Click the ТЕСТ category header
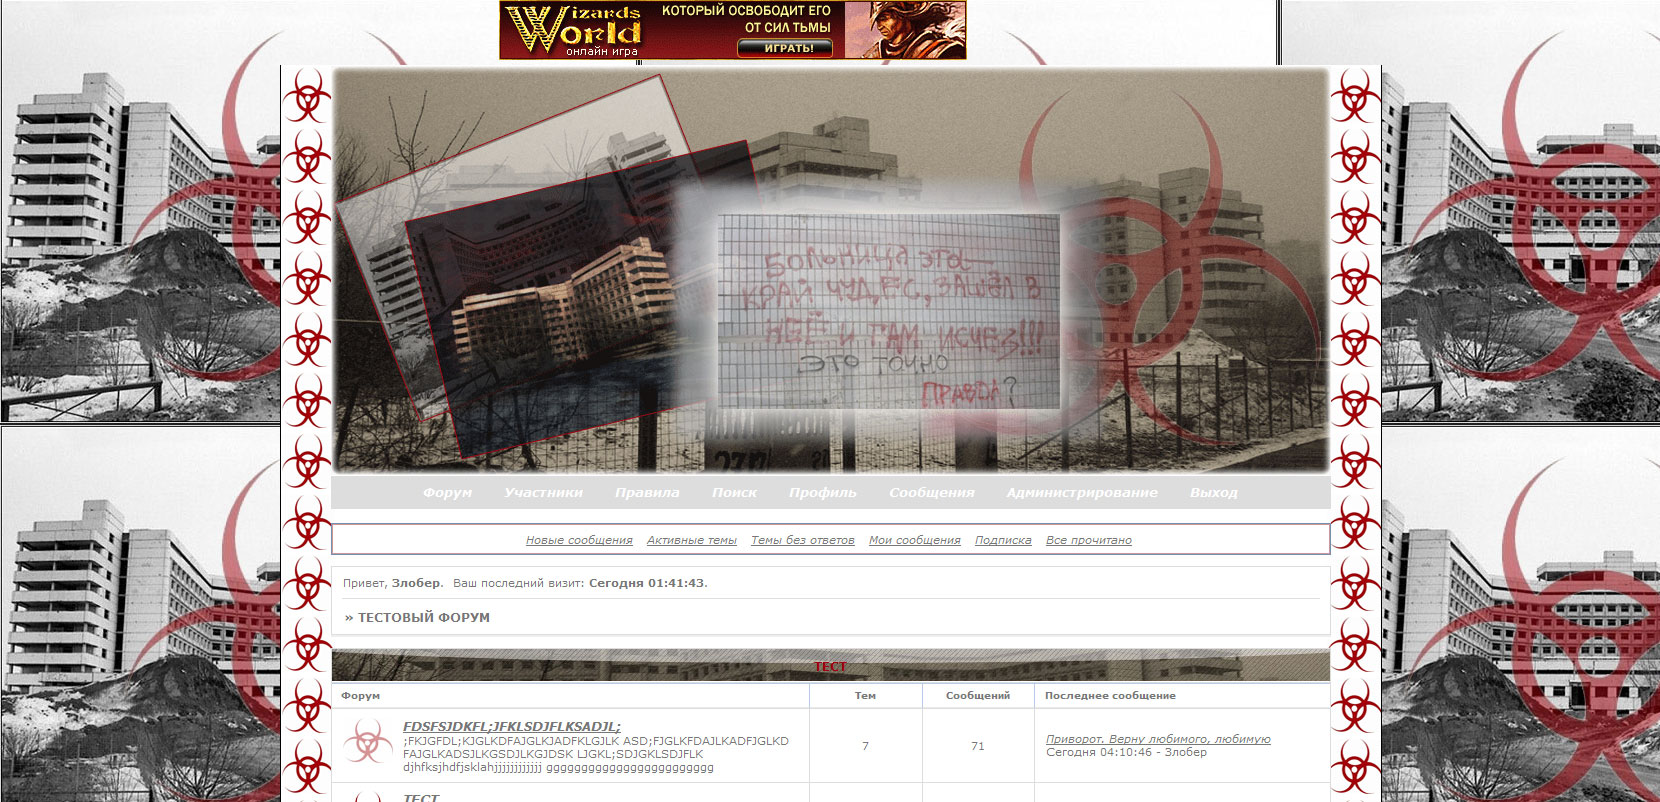 (830, 666)
